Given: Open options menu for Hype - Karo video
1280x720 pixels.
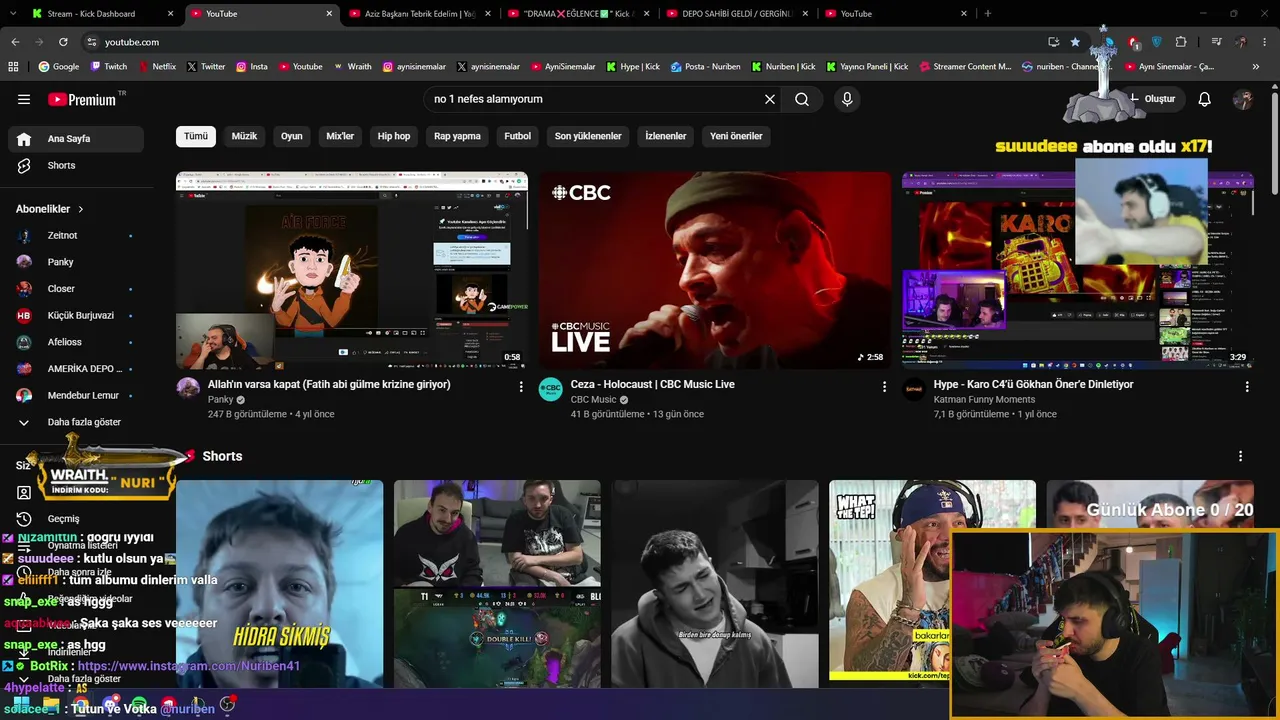Looking at the screenshot, I should pyautogui.click(x=1247, y=387).
